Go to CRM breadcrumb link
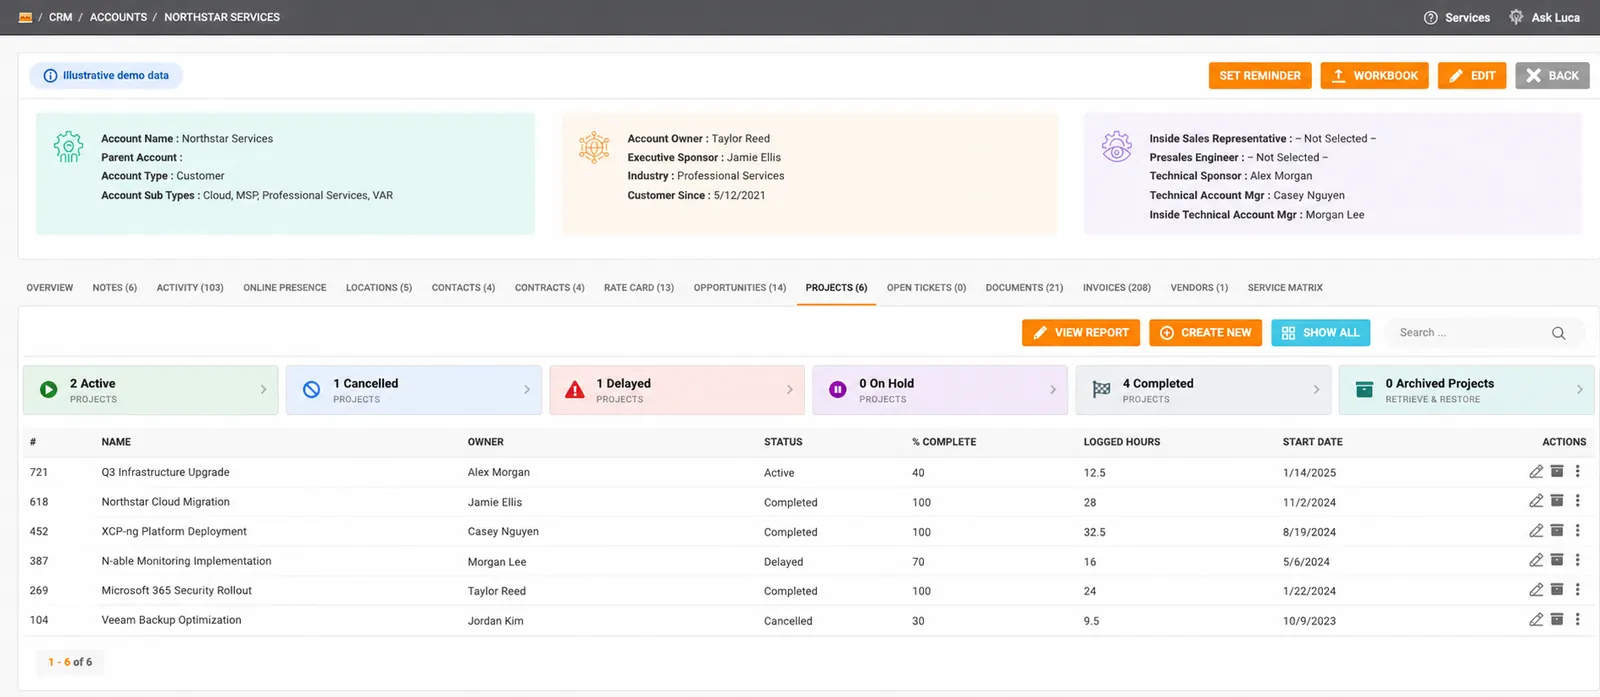 coord(61,17)
